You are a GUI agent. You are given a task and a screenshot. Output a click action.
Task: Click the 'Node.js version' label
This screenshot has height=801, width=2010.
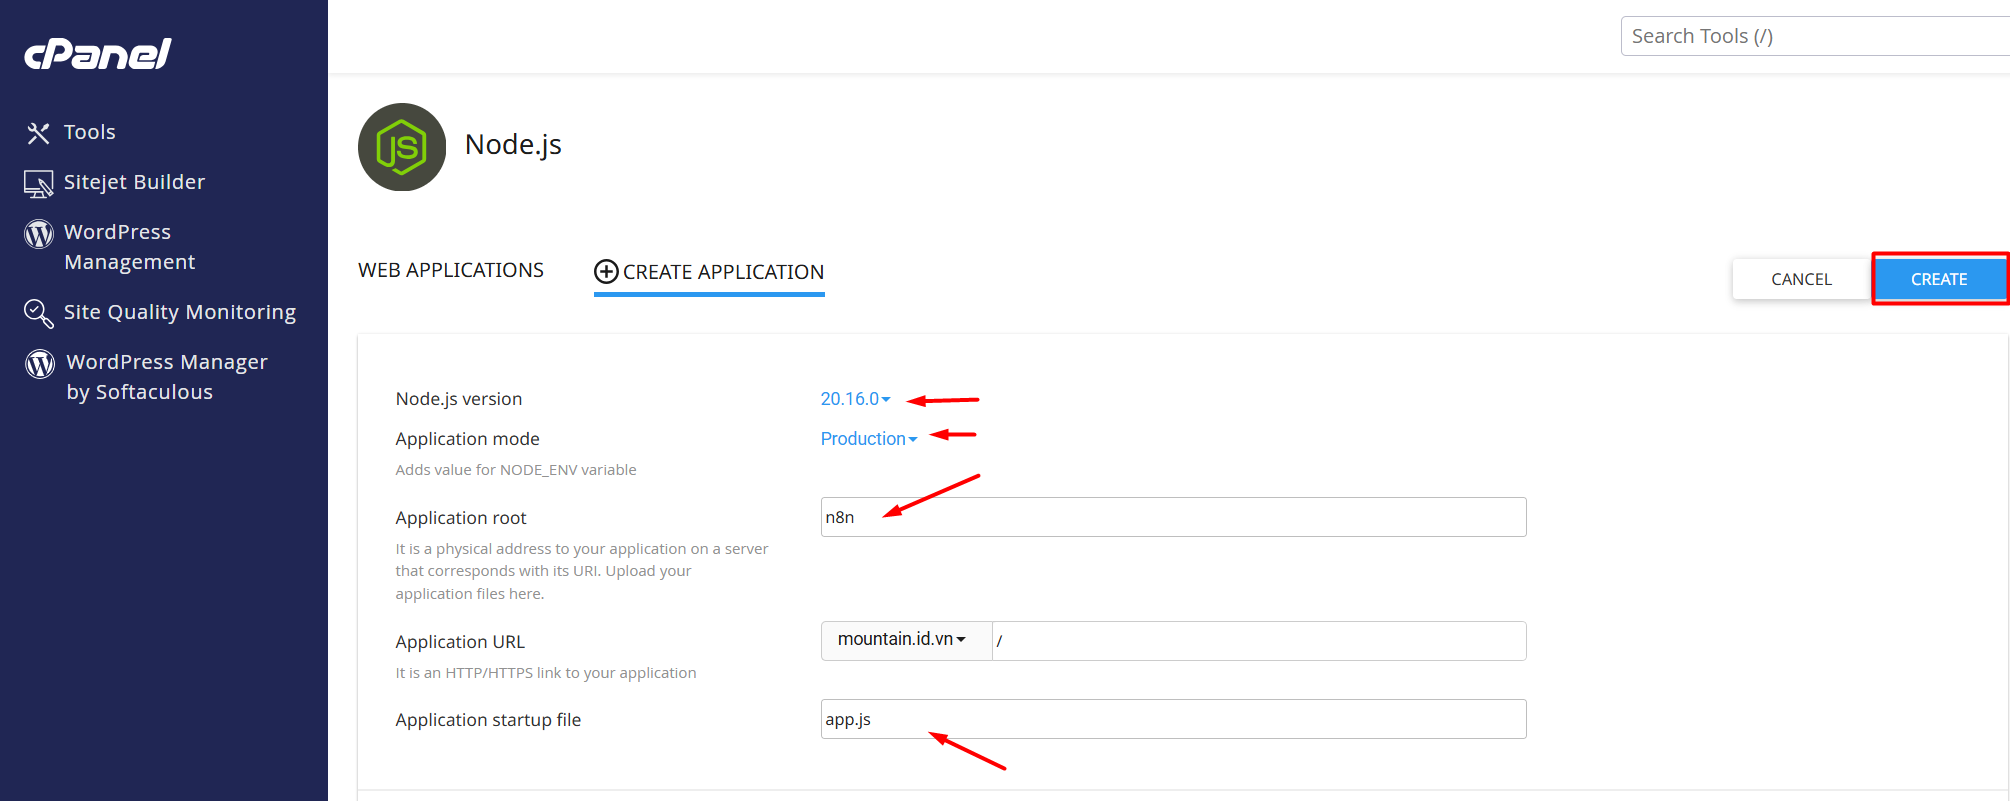[459, 399]
